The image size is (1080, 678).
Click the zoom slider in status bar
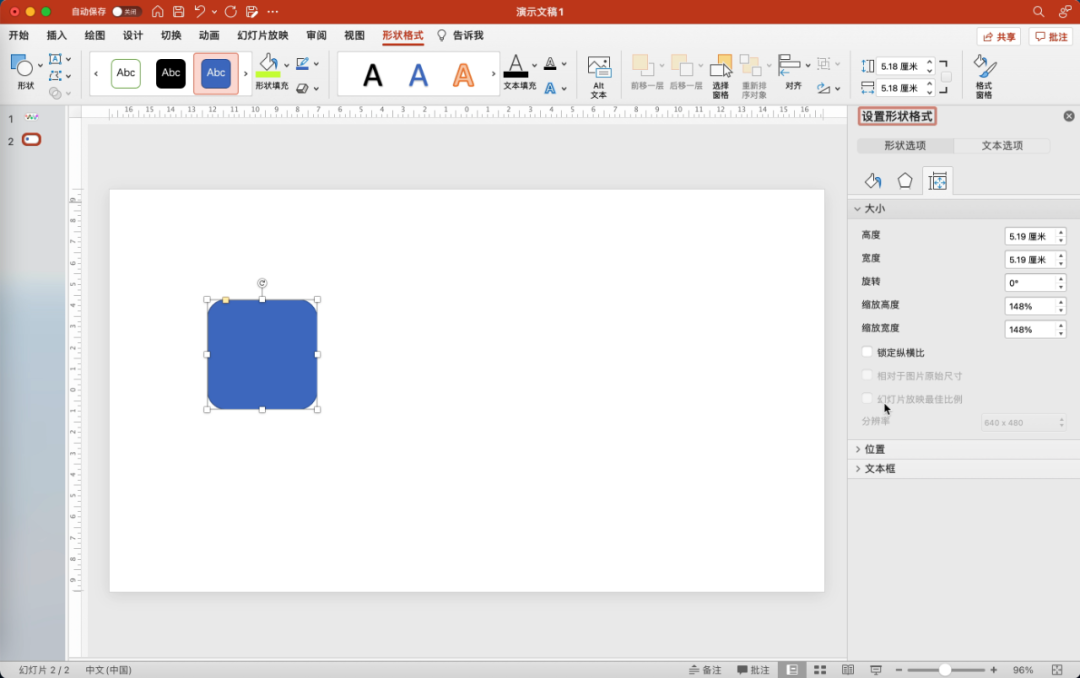(x=944, y=669)
